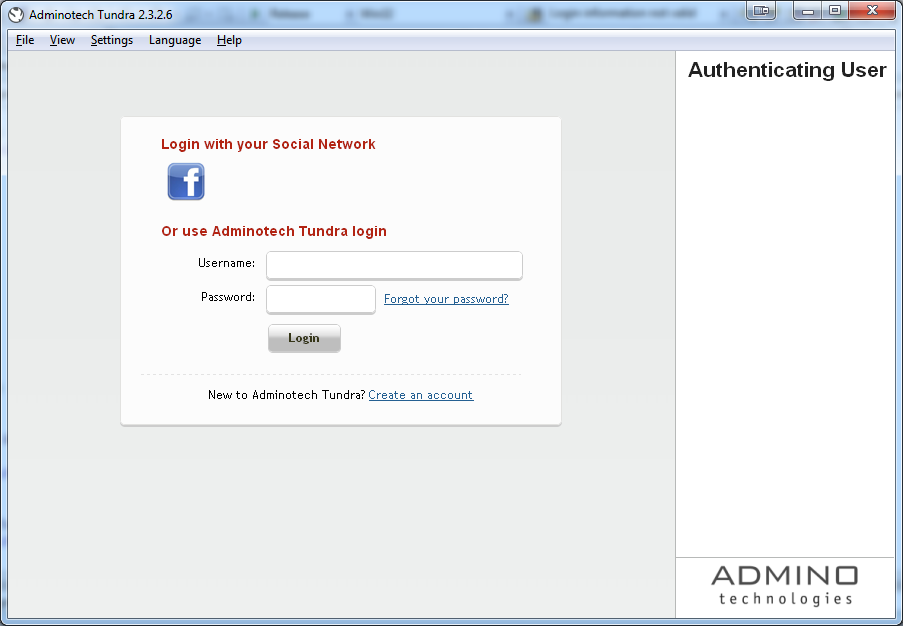Viewport: 903px width, 626px height.
Task: Focus the Username input field
Action: click(x=394, y=265)
